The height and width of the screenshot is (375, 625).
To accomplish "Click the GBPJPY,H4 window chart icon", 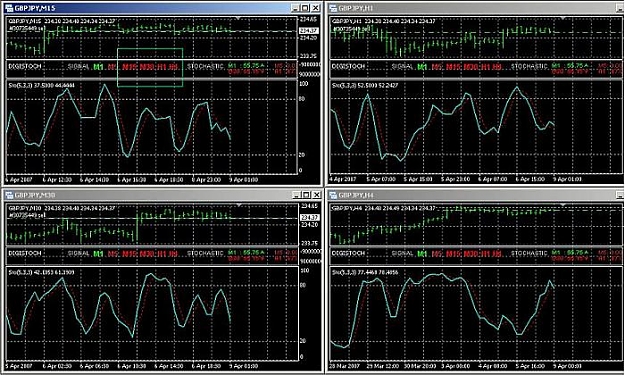I will pos(333,195).
